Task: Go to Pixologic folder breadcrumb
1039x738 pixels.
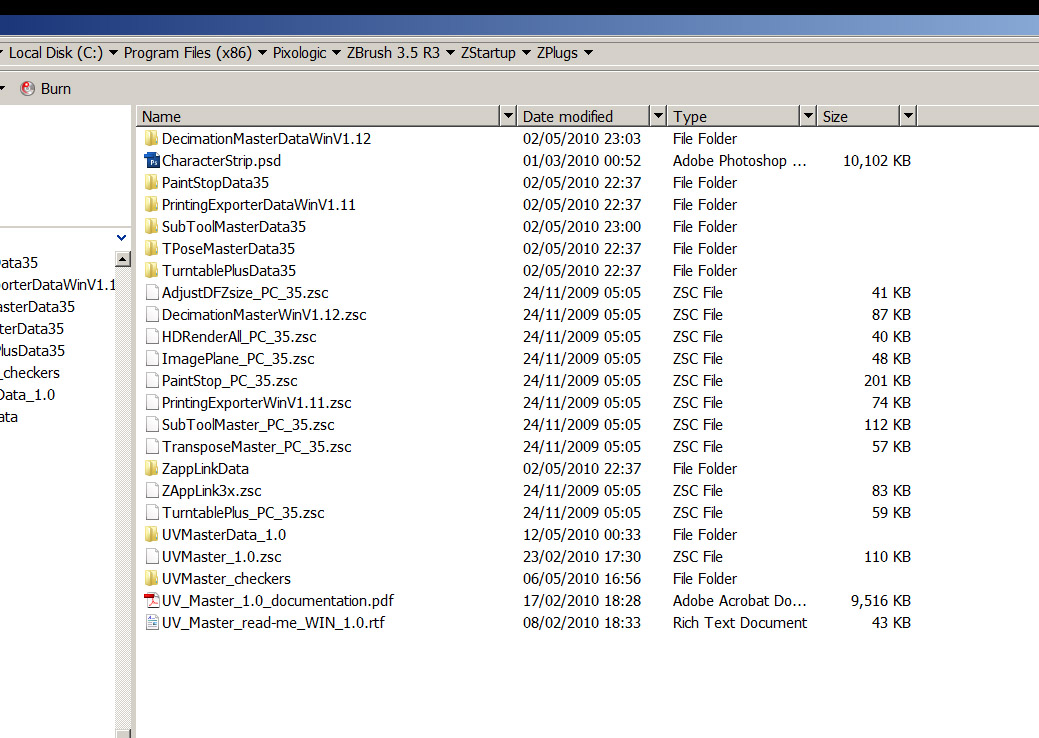Action: [x=300, y=52]
